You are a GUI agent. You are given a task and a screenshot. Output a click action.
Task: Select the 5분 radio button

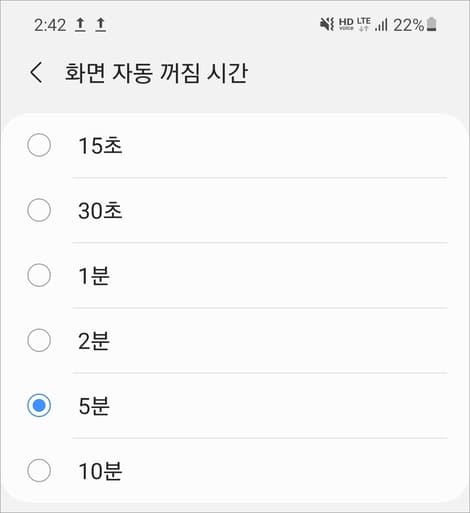[39, 405]
